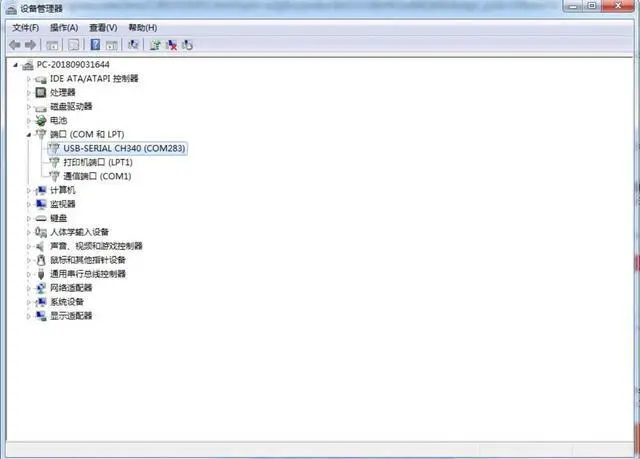
Task: Select 打印机端口 (LPT1) entry
Action: 98,162
